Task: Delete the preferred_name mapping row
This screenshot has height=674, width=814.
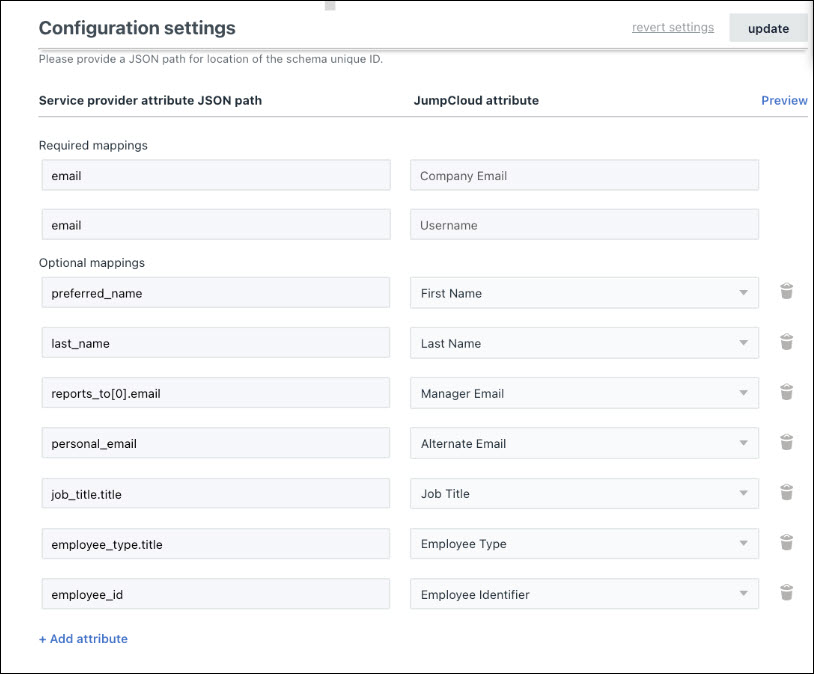Action: tap(786, 292)
